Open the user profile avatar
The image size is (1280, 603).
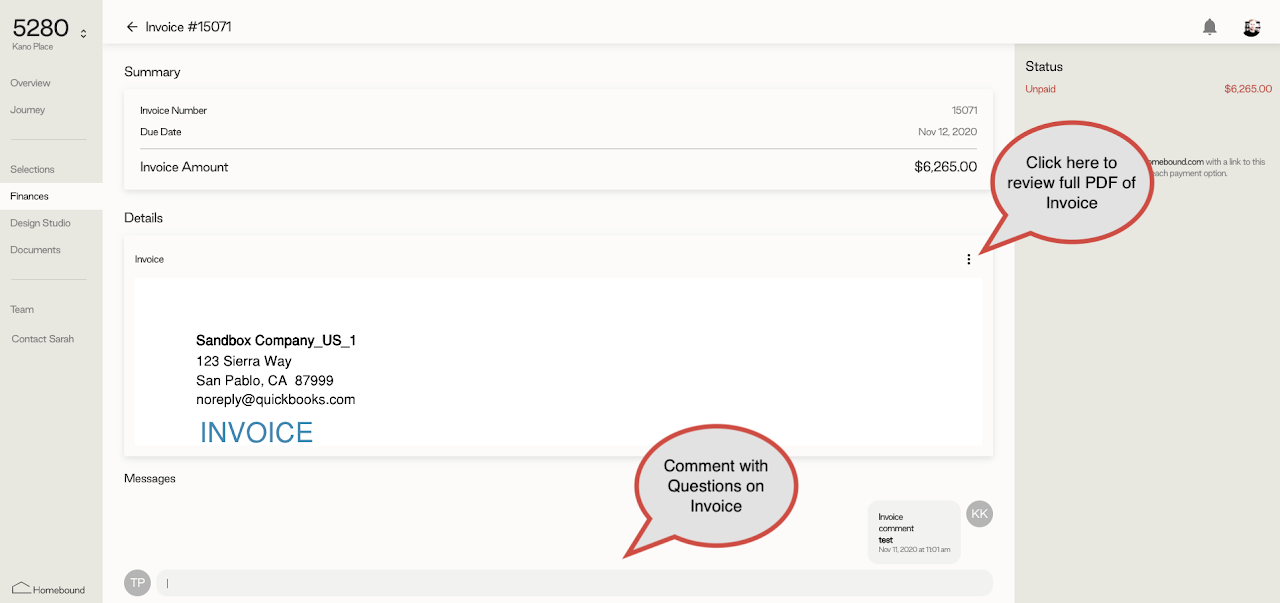coord(1252,27)
